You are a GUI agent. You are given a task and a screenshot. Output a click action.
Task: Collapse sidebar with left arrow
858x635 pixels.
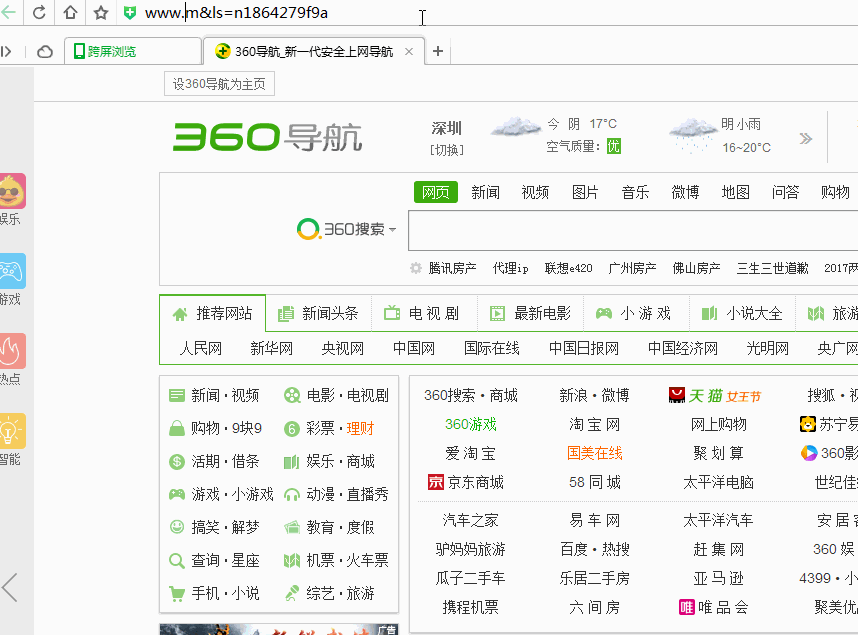10,587
